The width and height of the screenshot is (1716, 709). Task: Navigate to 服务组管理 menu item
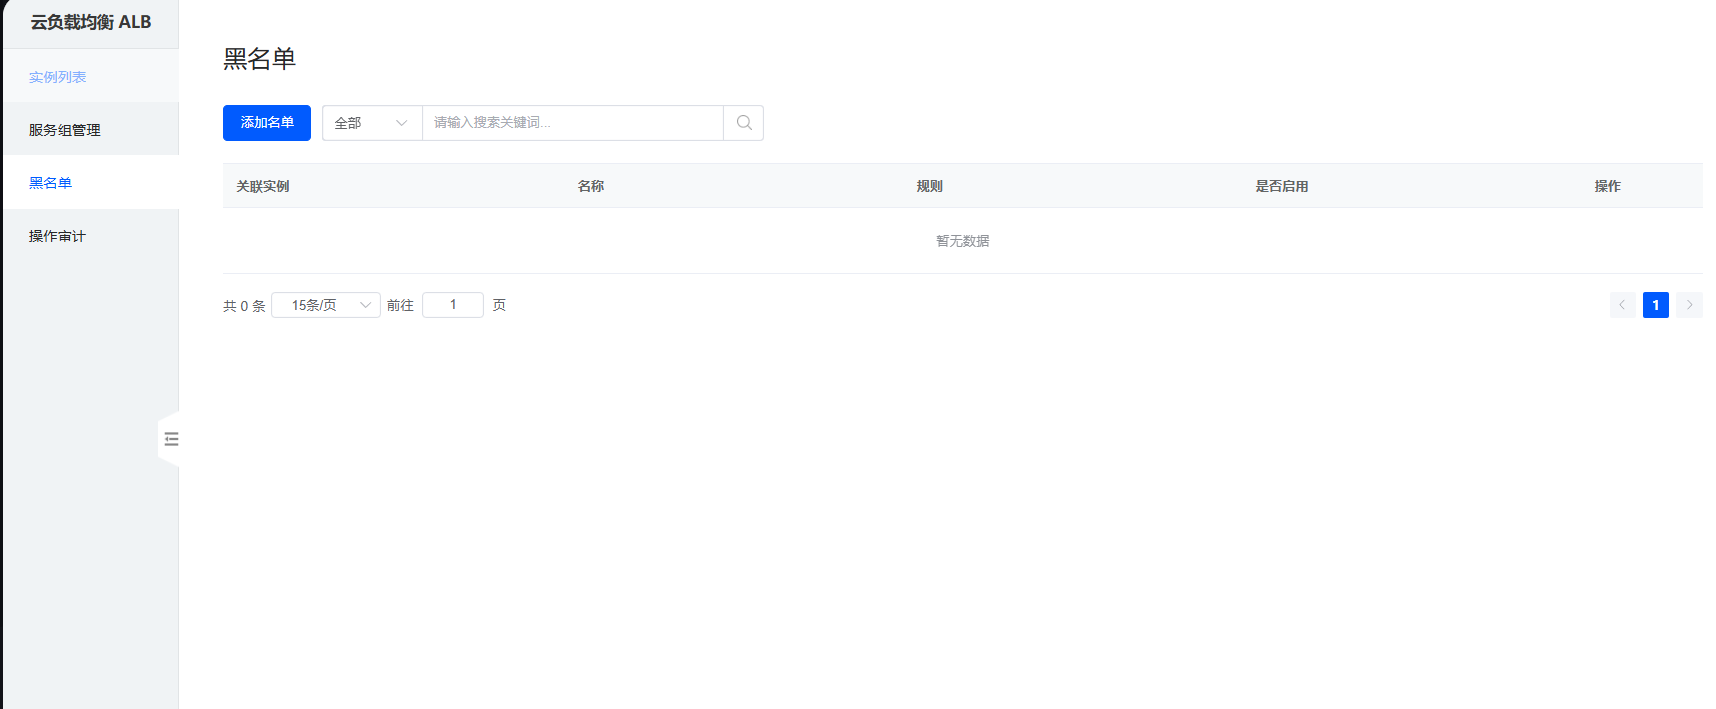click(x=65, y=130)
